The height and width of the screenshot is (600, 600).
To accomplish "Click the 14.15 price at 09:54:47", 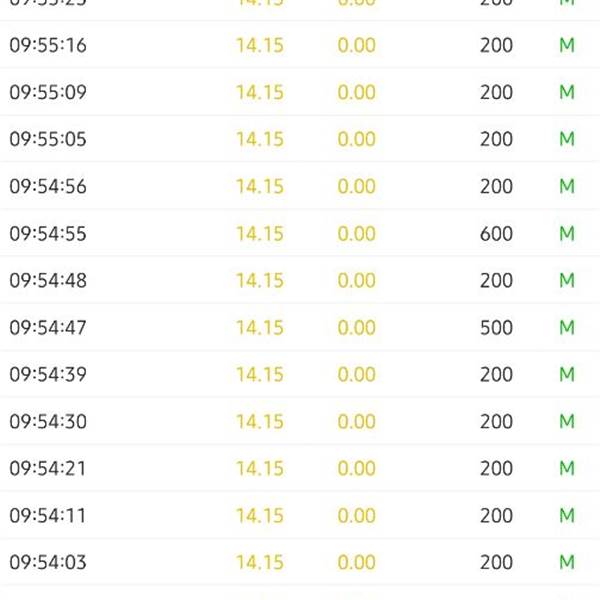I will pyautogui.click(x=260, y=328).
